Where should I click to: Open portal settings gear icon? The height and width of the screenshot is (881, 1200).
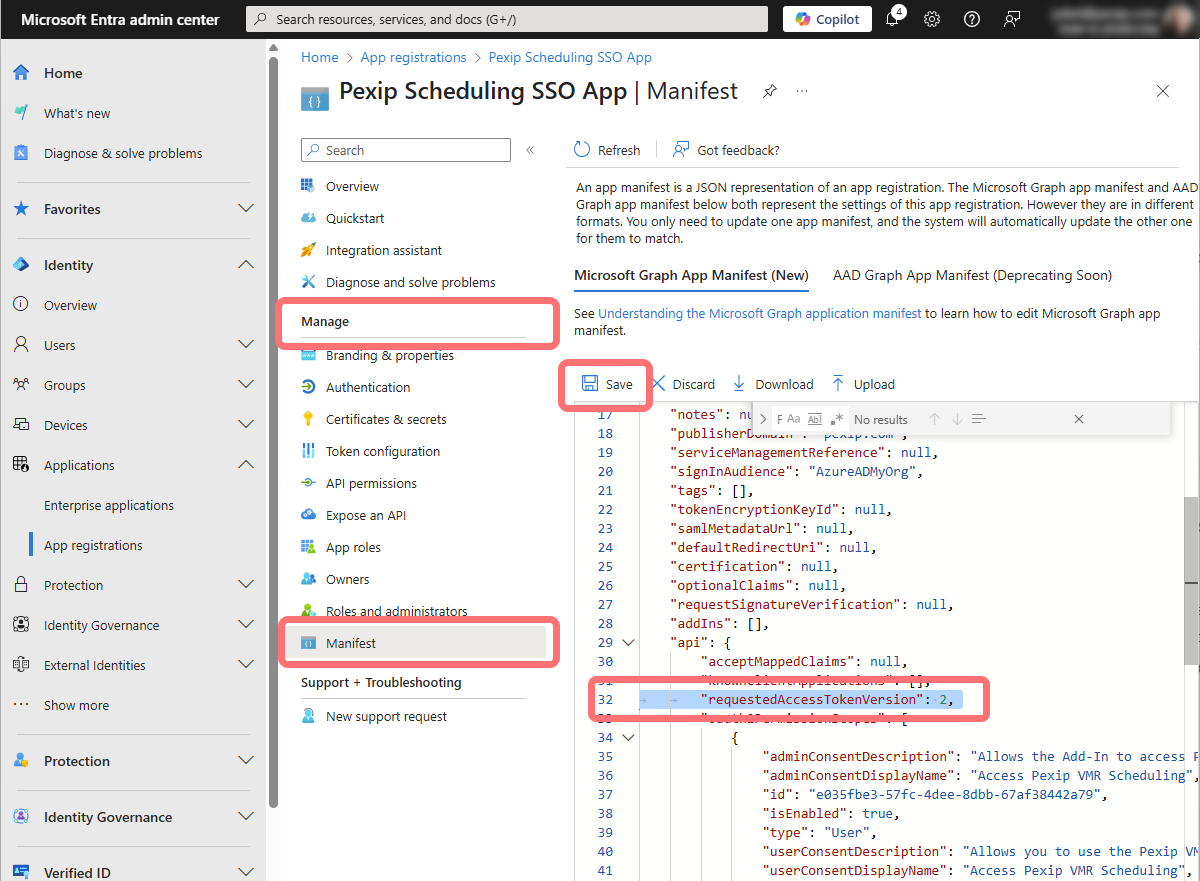932,19
